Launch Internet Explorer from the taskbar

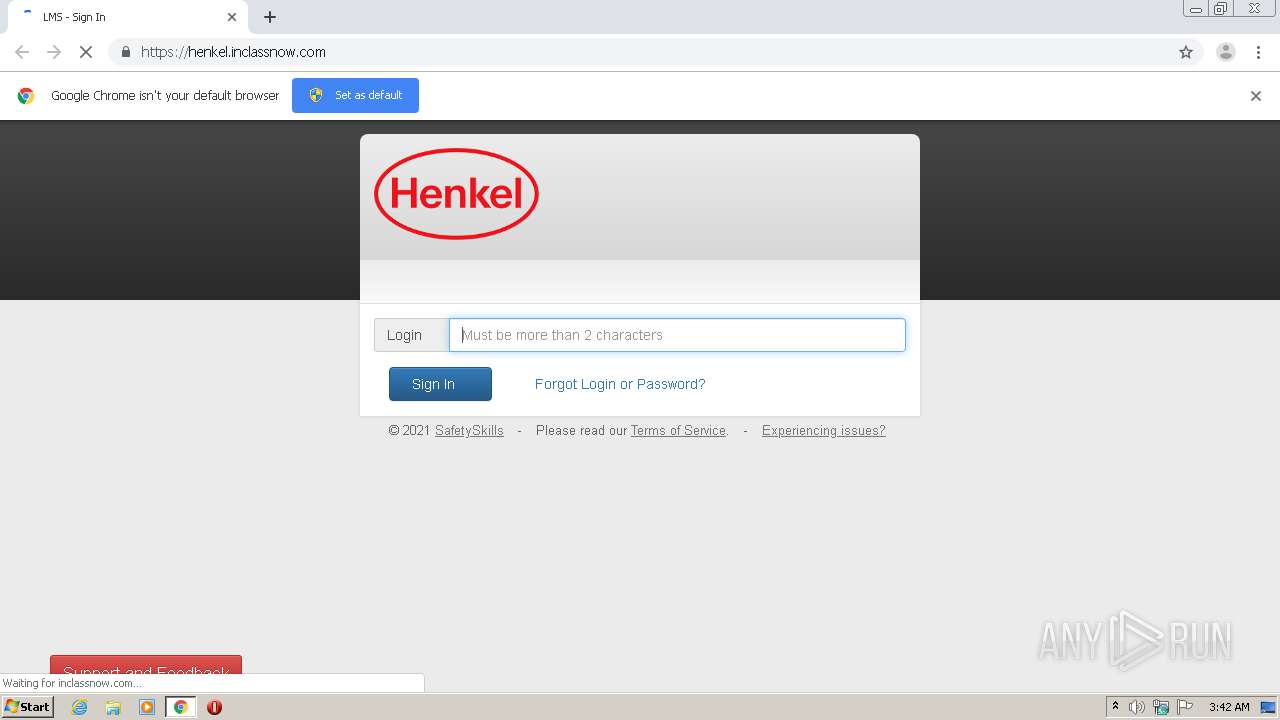pyautogui.click(x=80, y=707)
